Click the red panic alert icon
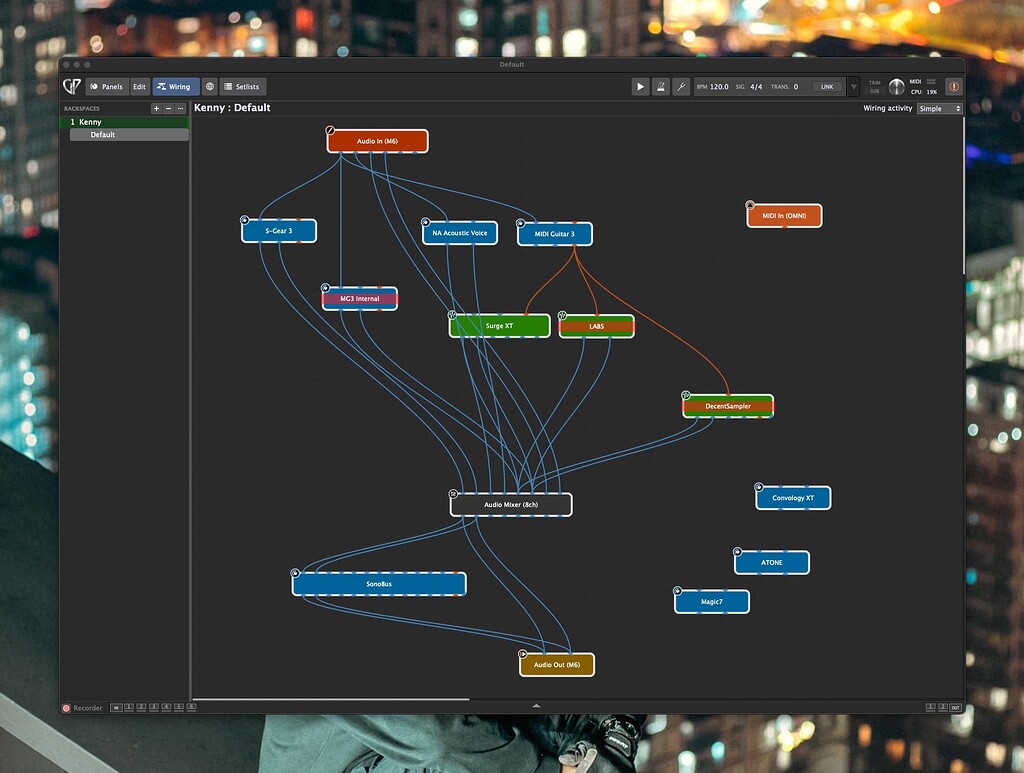The width and height of the screenshot is (1024, 773). [953, 87]
